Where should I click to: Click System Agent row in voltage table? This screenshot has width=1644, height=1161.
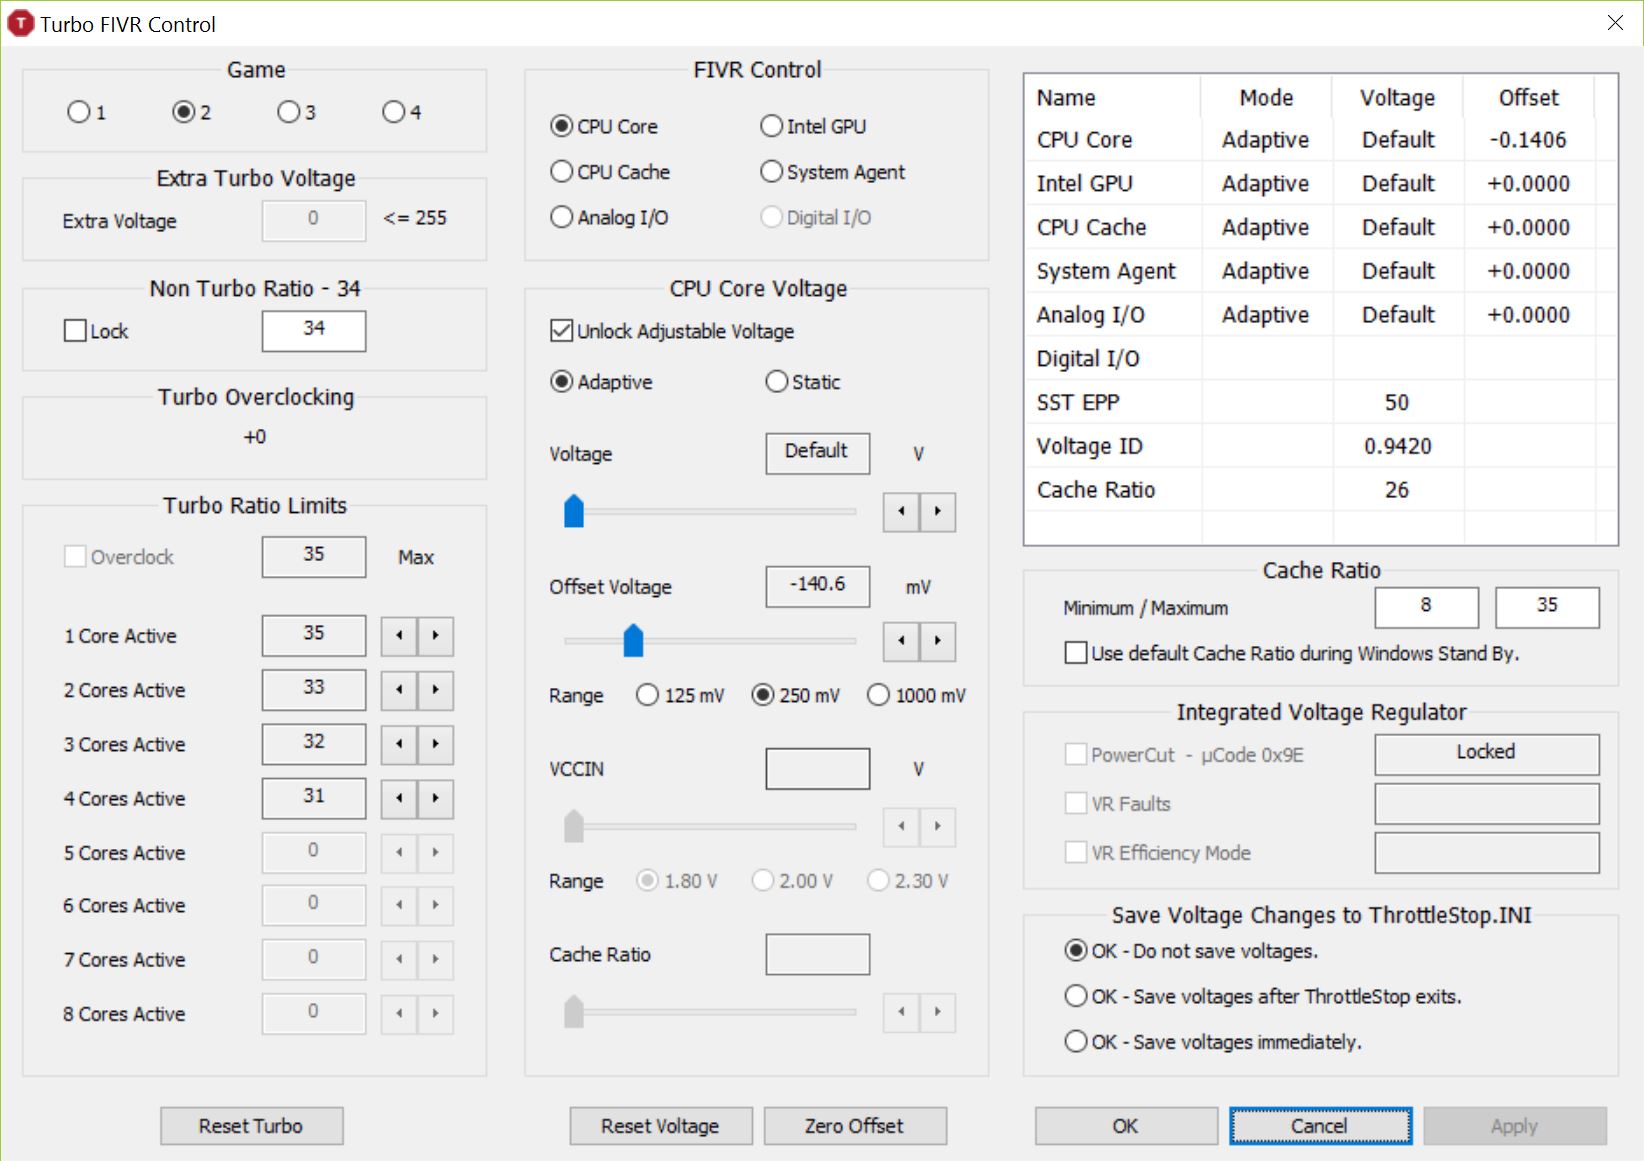pyautogui.click(x=1320, y=271)
